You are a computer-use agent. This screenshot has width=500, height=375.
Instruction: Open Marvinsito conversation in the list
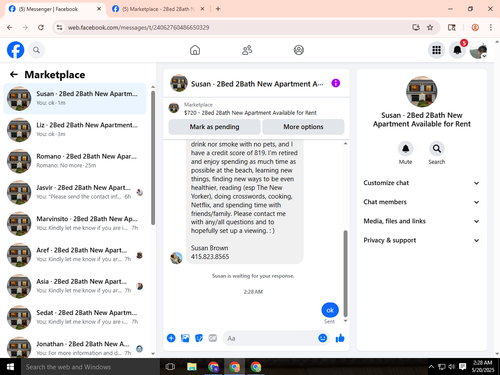tap(75, 223)
